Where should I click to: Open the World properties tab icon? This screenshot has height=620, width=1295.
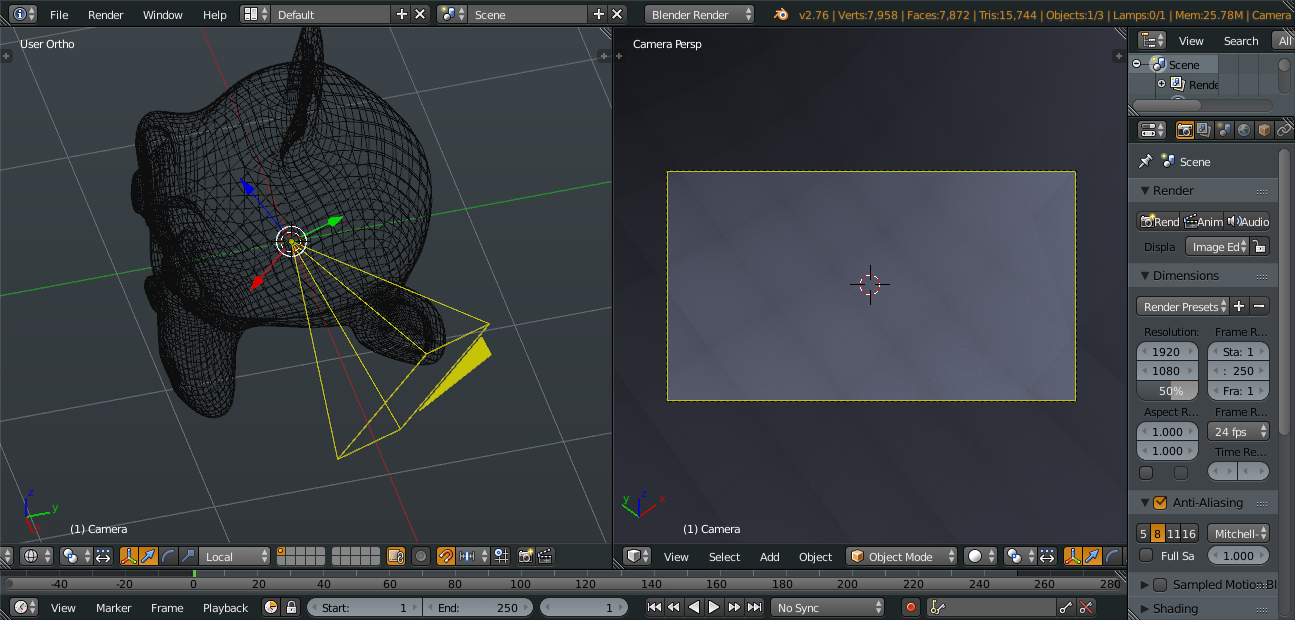(1244, 129)
